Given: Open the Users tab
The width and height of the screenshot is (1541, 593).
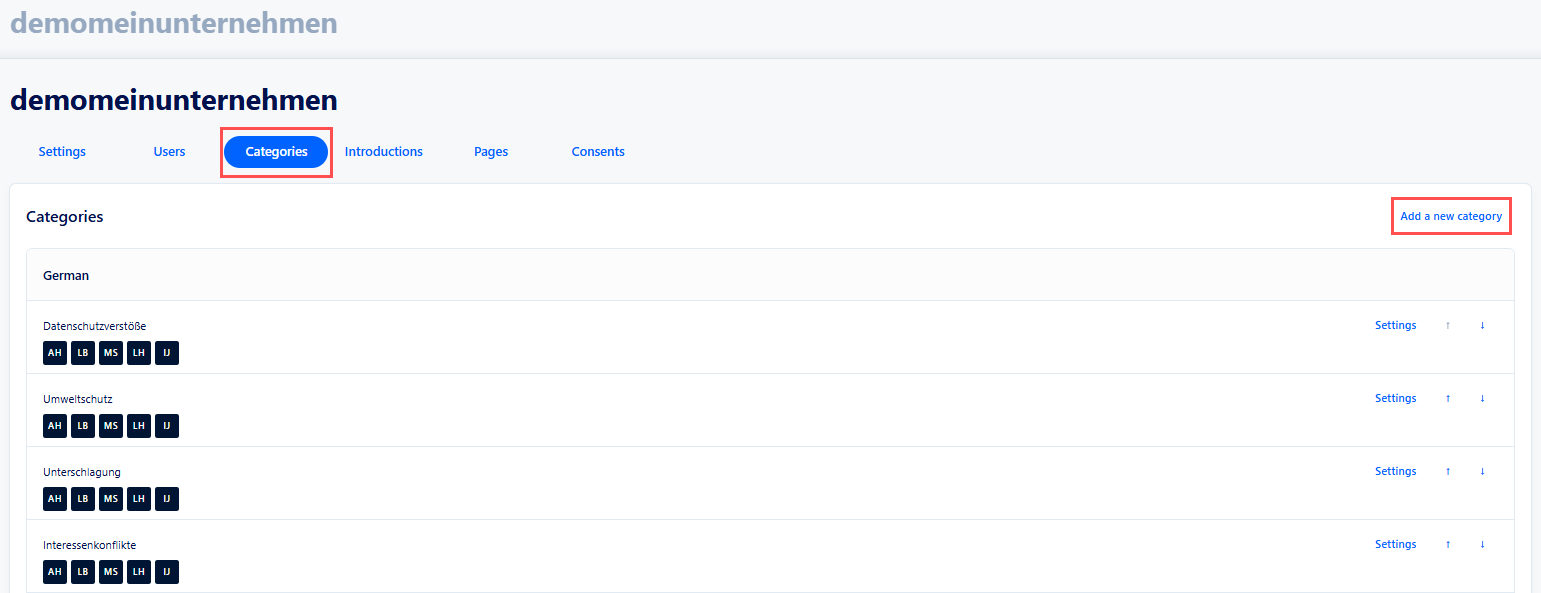Looking at the screenshot, I should tap(169, 152).
